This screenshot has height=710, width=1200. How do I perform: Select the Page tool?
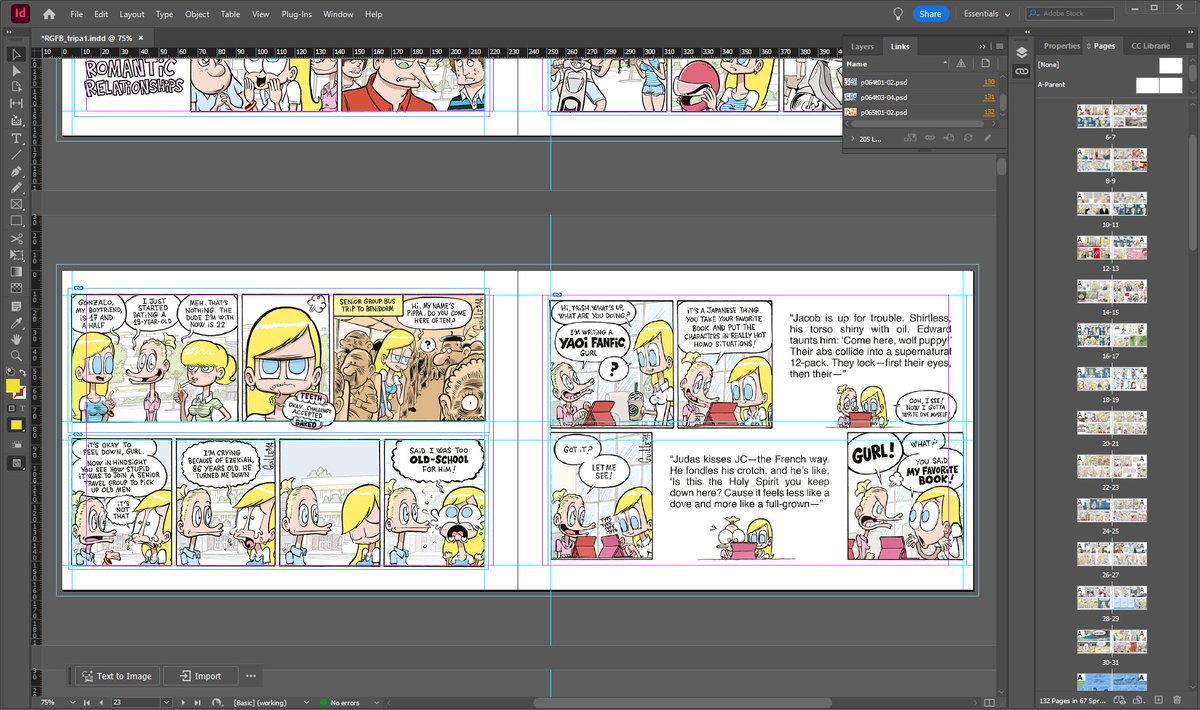pyautogui.click(x=16, y=87)
